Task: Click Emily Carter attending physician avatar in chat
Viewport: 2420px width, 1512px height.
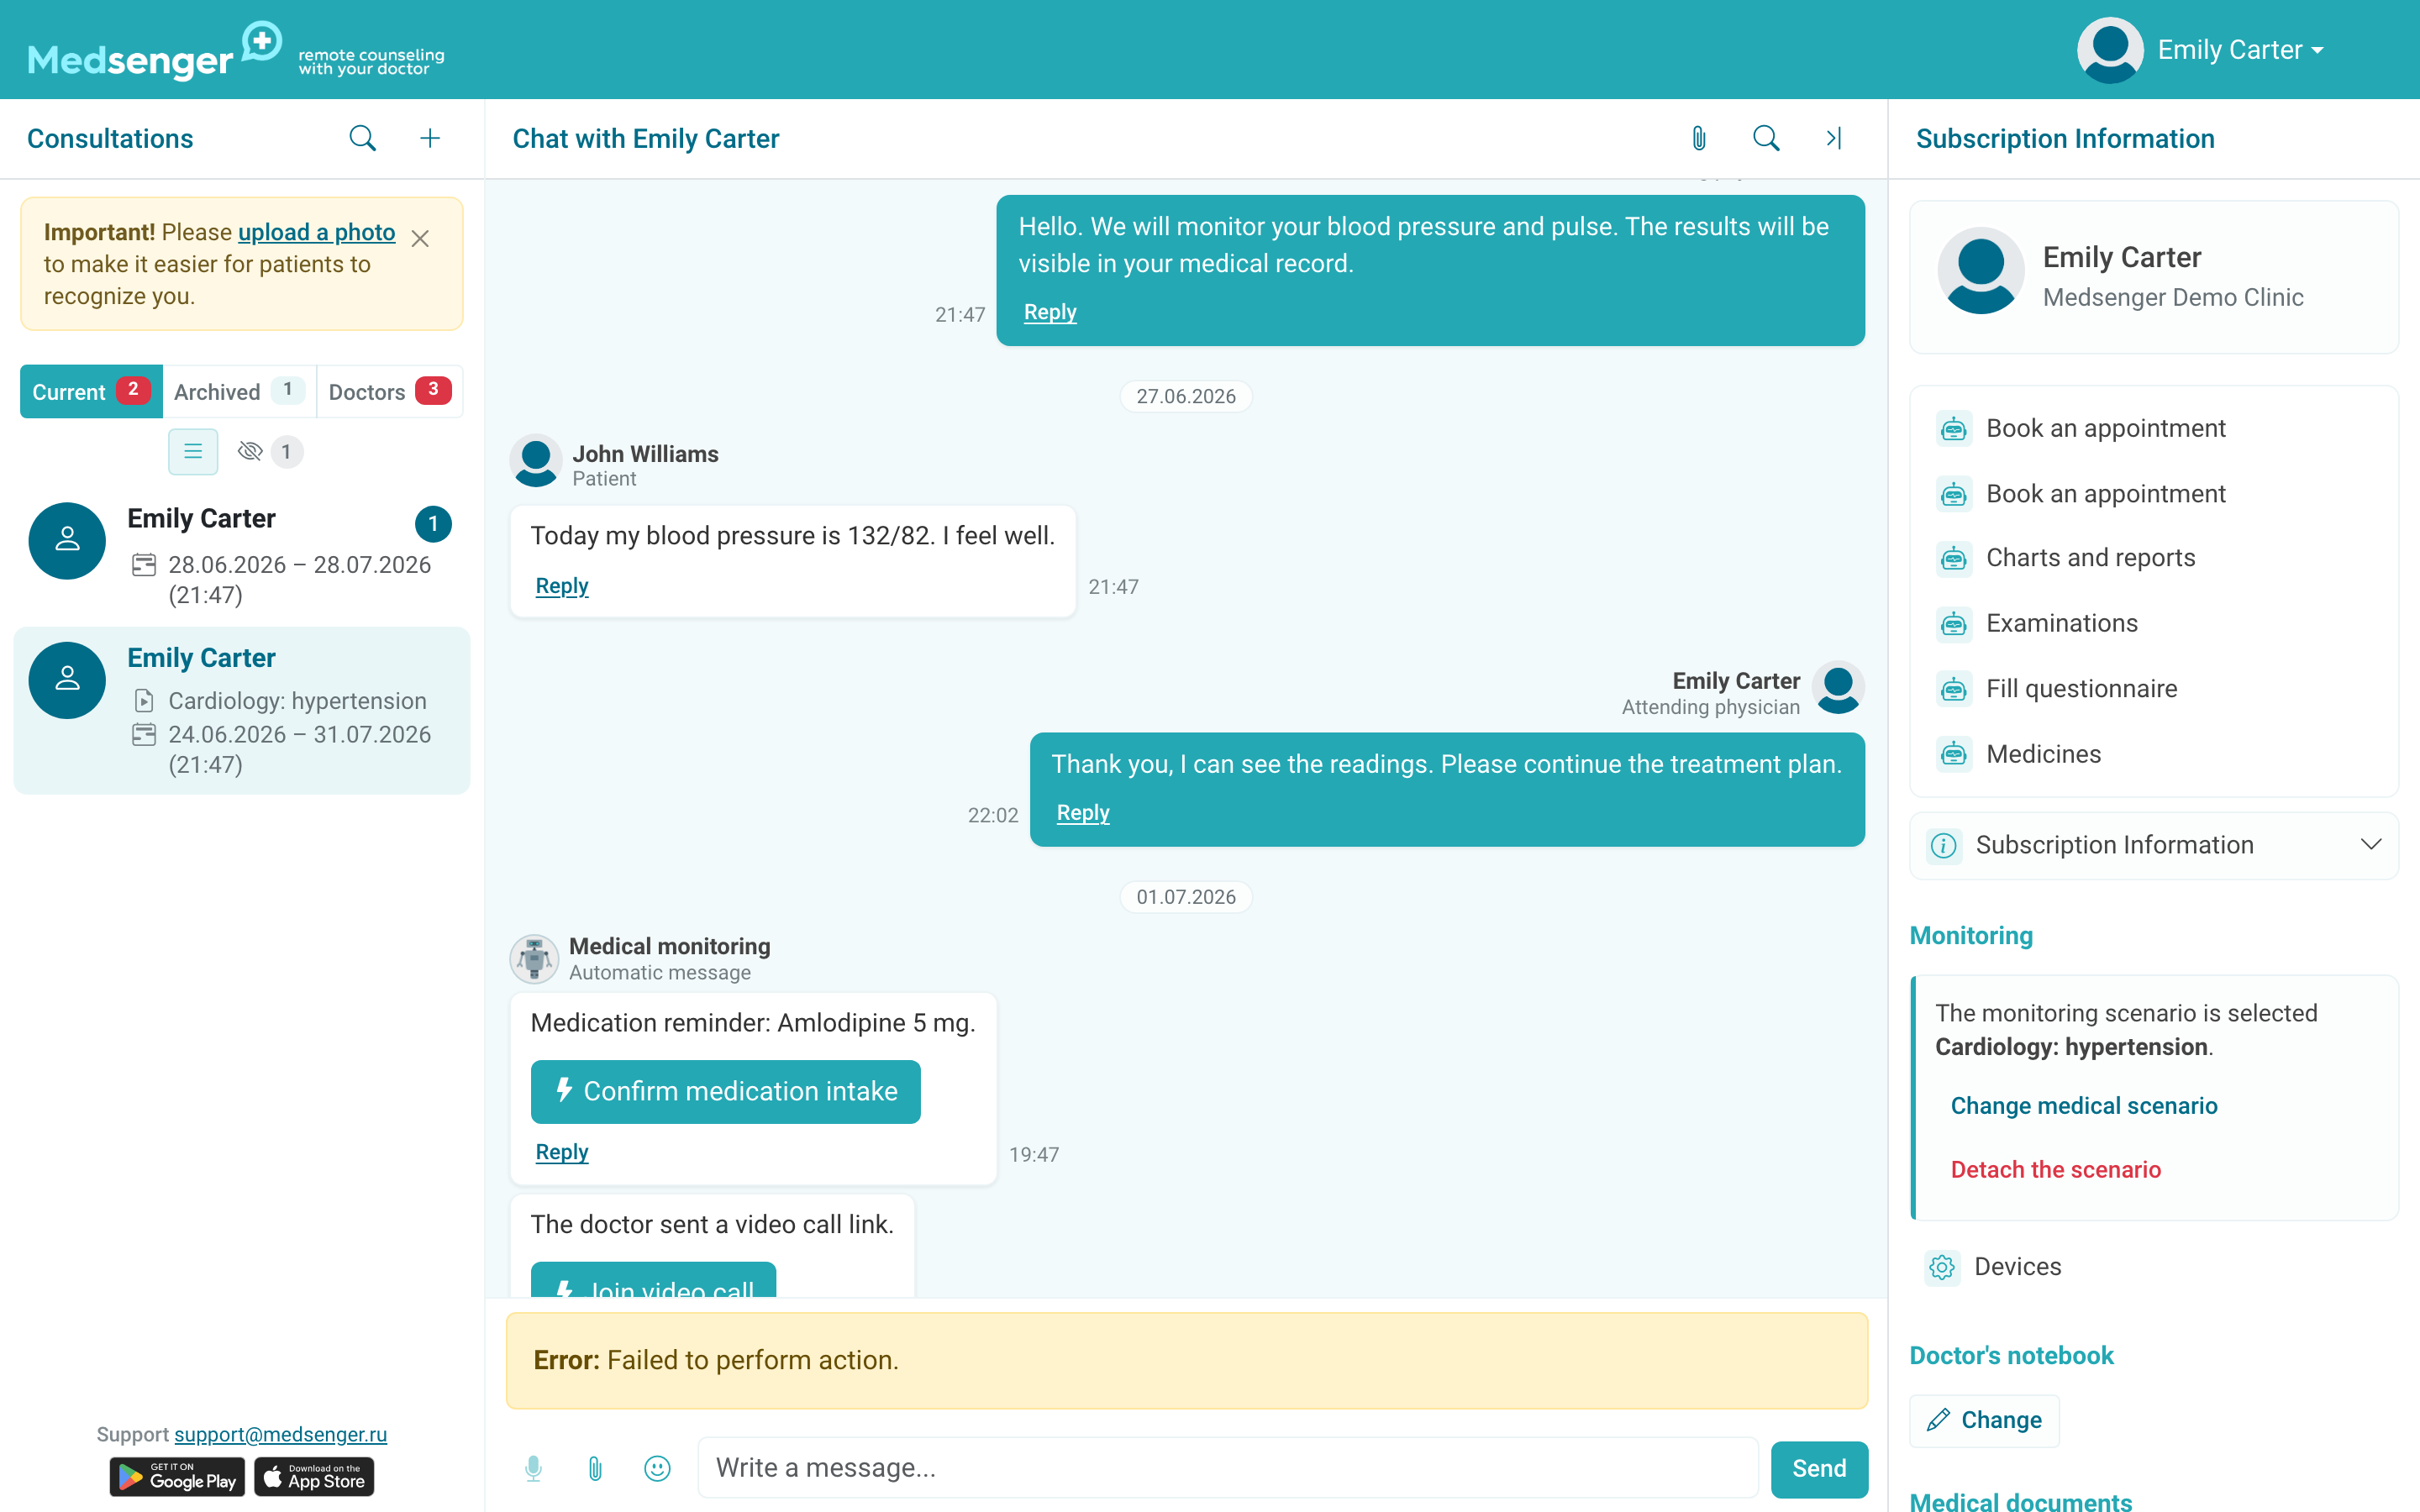Action: pos(1838,688)
